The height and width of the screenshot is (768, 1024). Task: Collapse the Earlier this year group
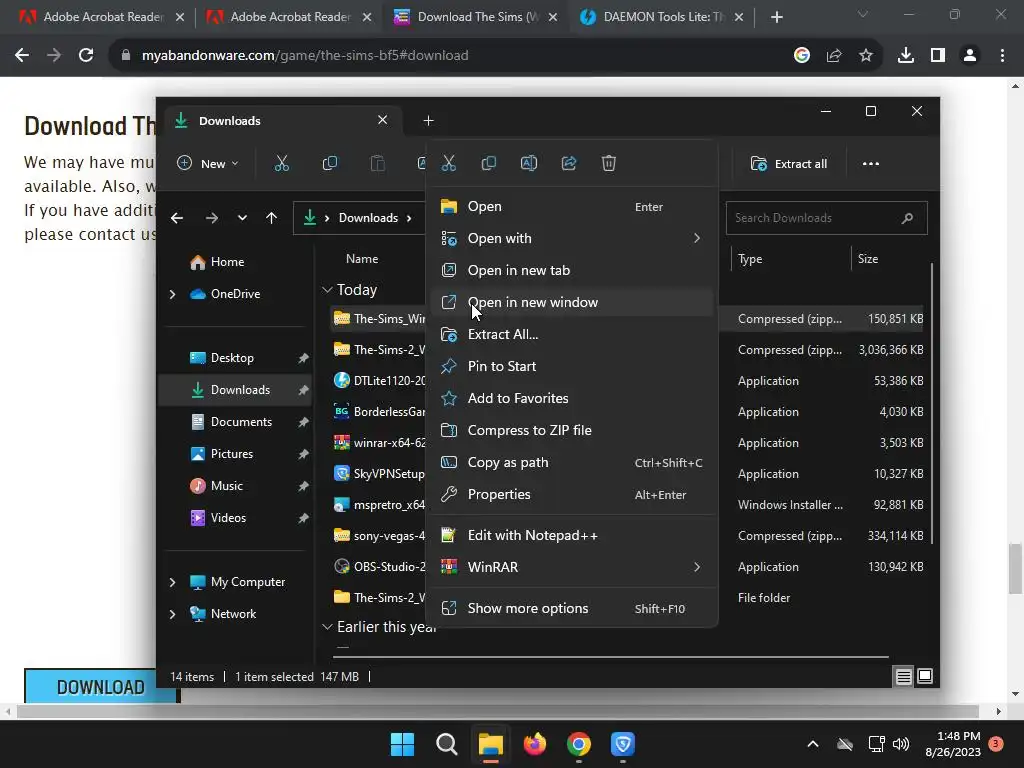[x=327, y=627]
